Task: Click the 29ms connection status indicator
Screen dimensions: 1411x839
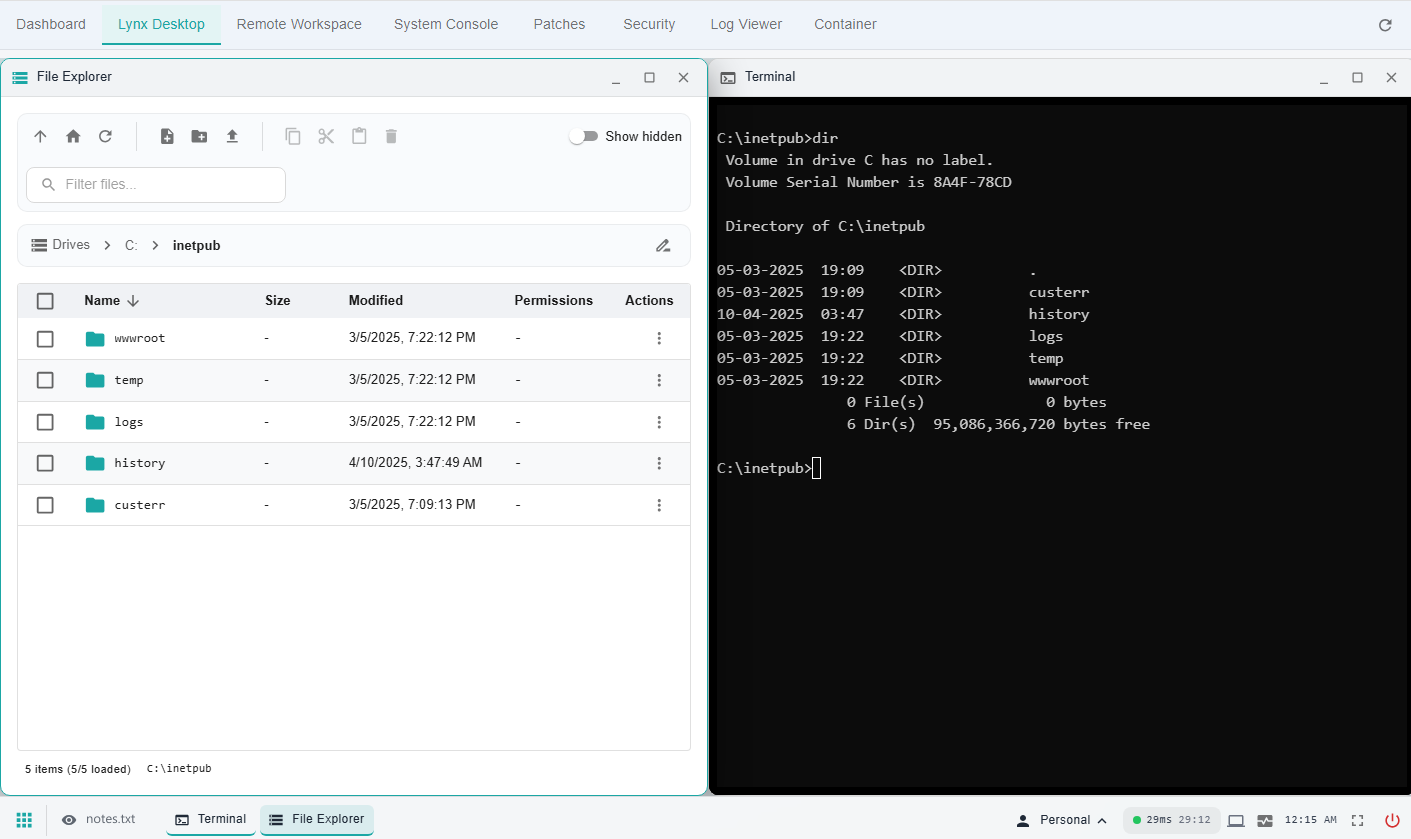Action: (x=1171, y=820)
